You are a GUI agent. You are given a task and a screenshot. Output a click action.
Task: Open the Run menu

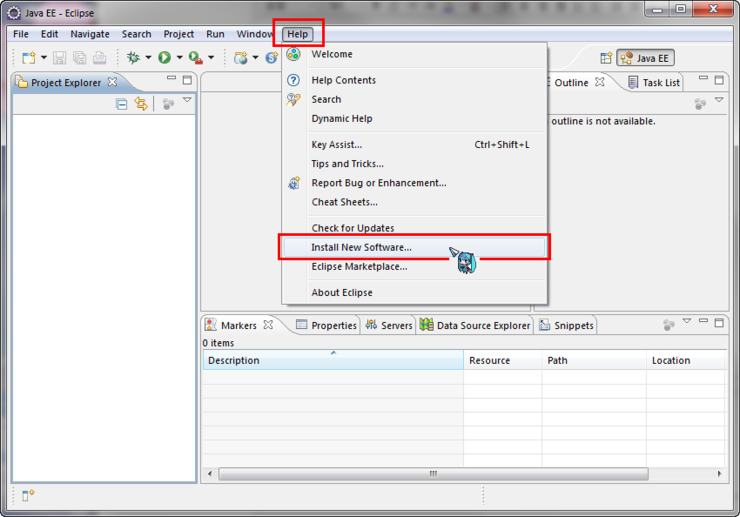click(x=215, y=34)
